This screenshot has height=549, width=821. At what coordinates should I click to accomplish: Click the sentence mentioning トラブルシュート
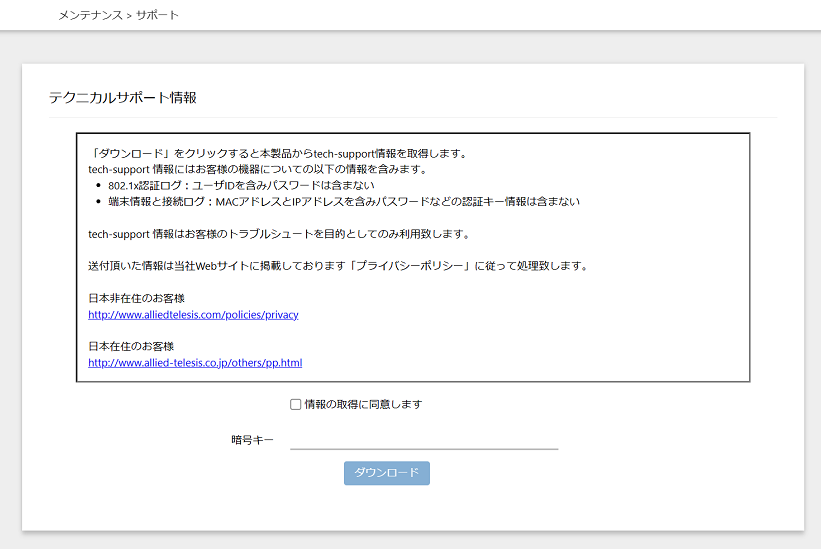pos(279,234)
